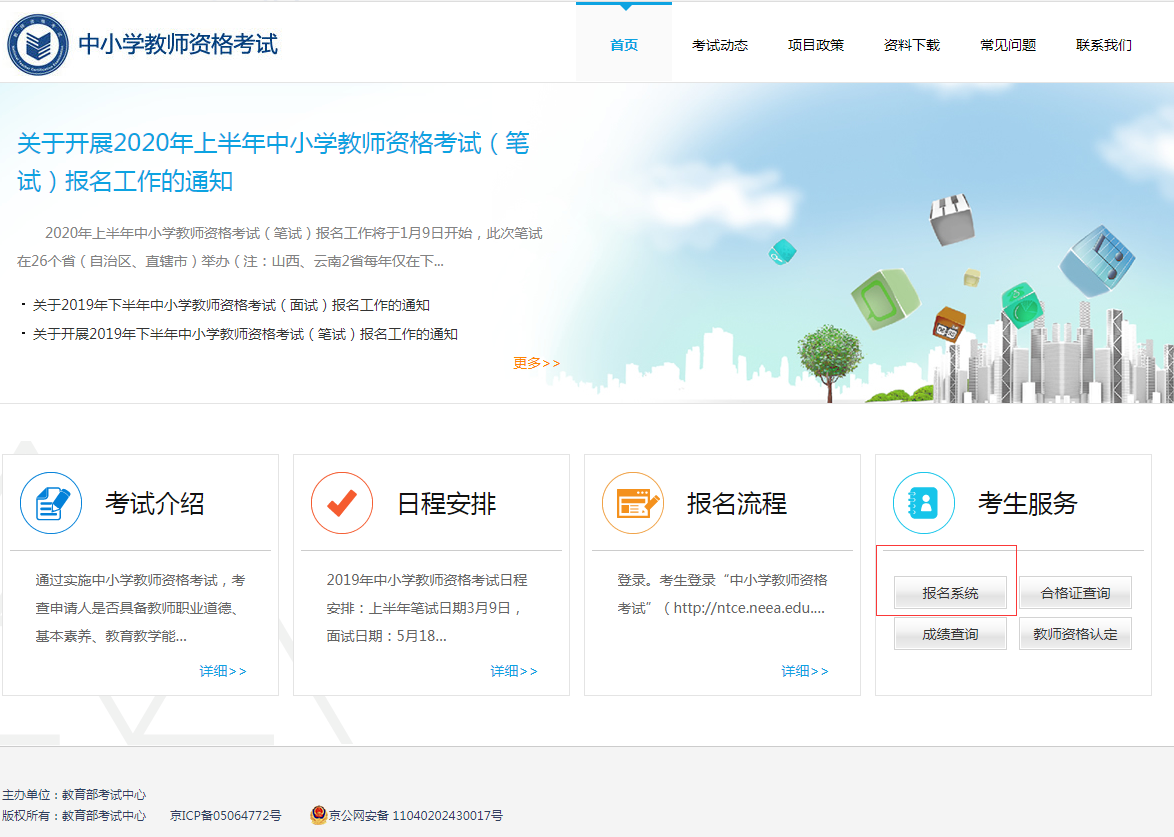
Task: Click the 报名系统 button
Action: (x=950, y=592)
